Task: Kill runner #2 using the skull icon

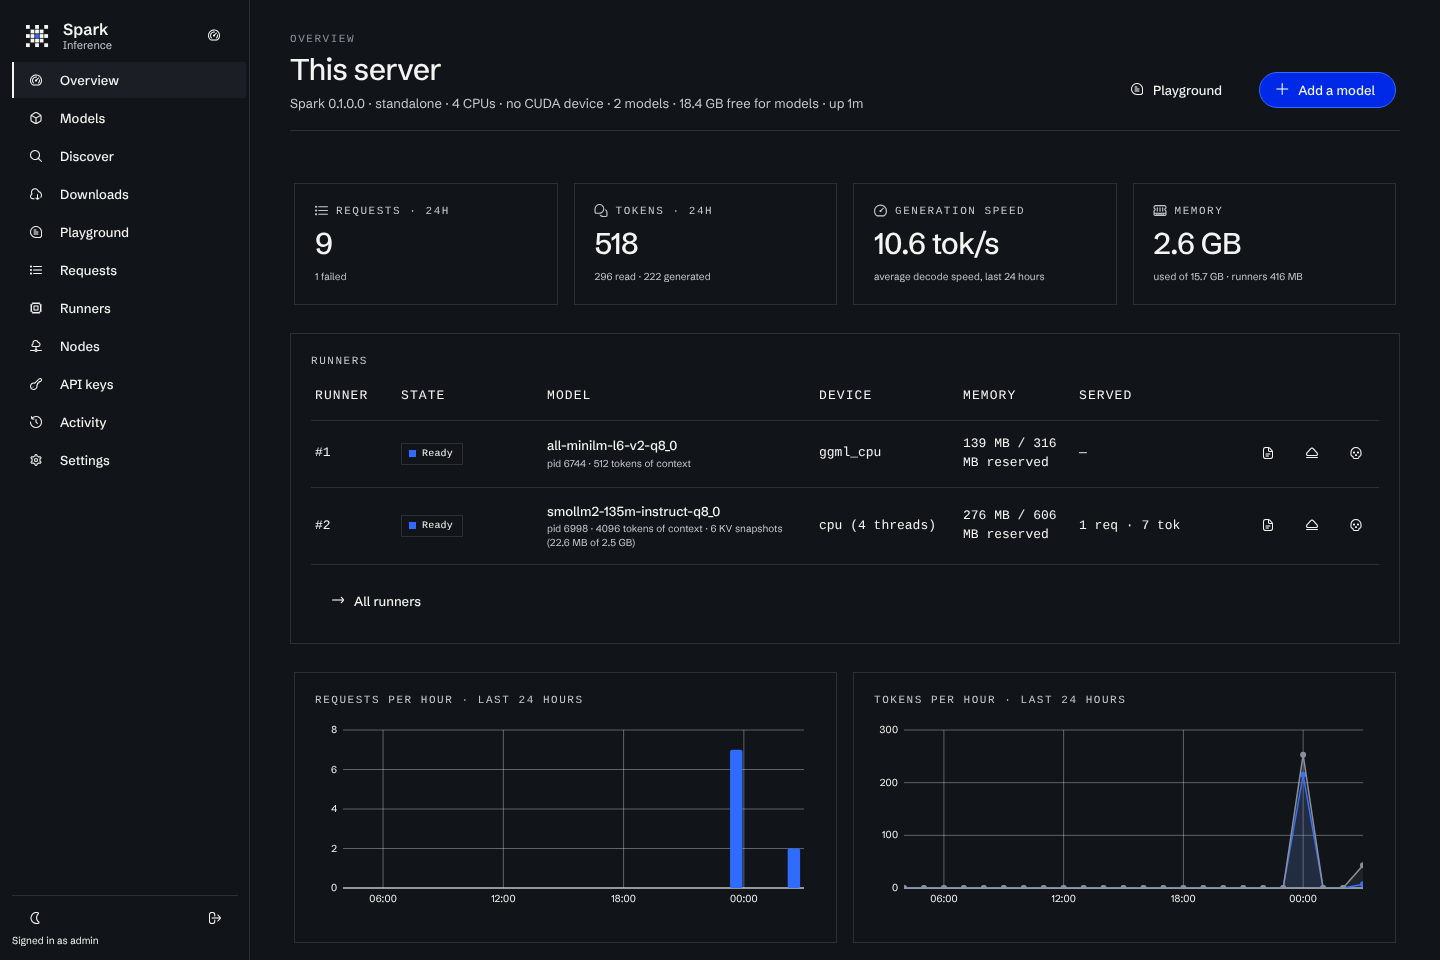Action: point(1356,525)
